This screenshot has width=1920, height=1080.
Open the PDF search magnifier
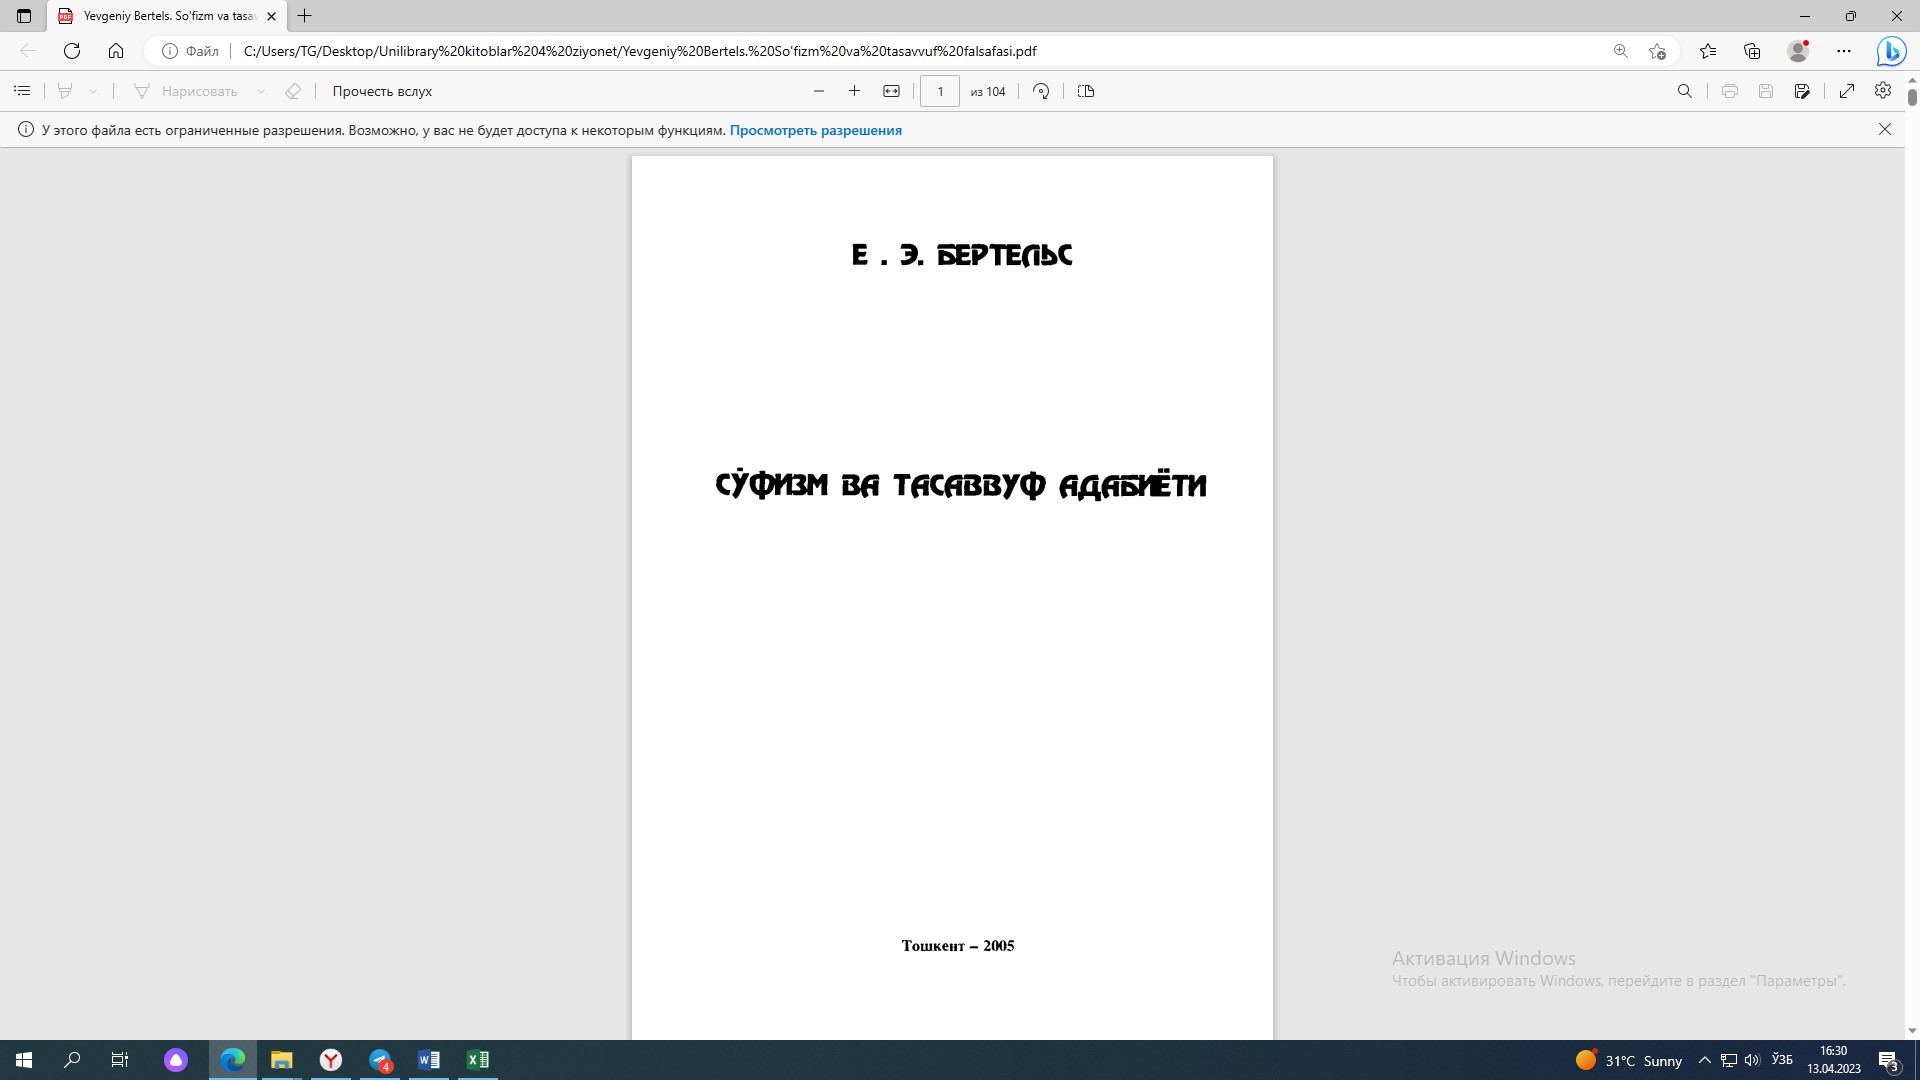click(1684, 91)
